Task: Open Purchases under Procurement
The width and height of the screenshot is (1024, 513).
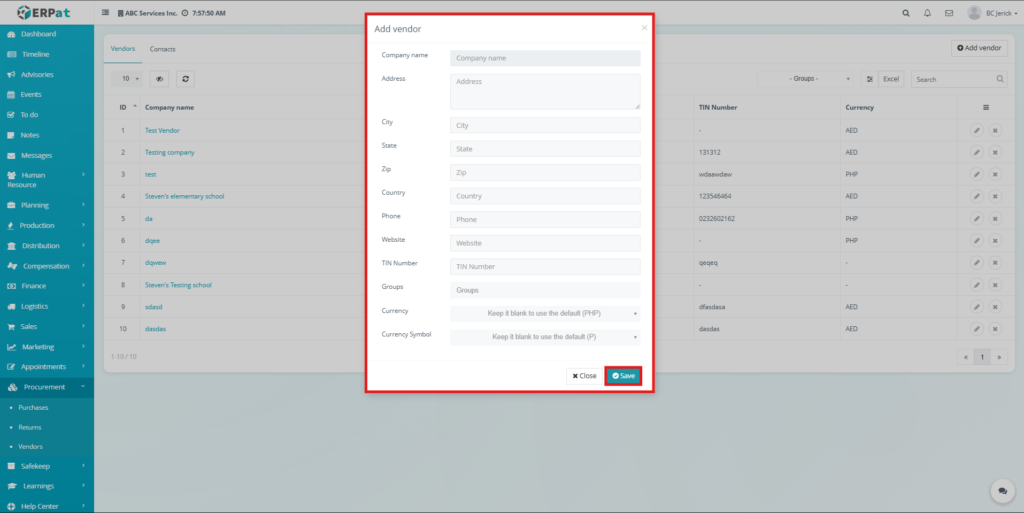Action: click(x=33, y=407)
